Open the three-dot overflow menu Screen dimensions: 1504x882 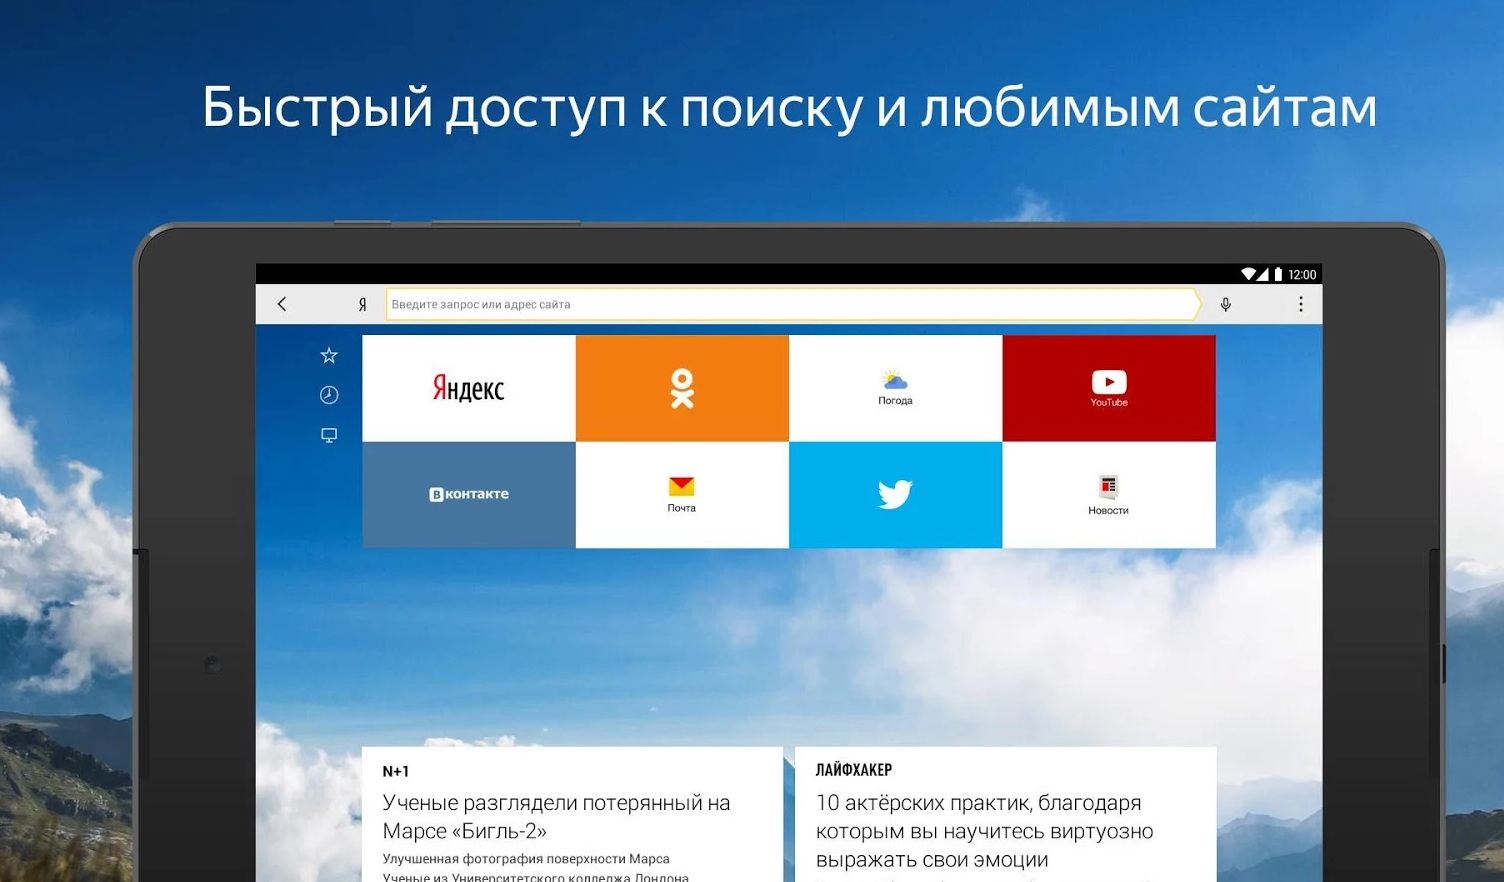(1300, 304)
